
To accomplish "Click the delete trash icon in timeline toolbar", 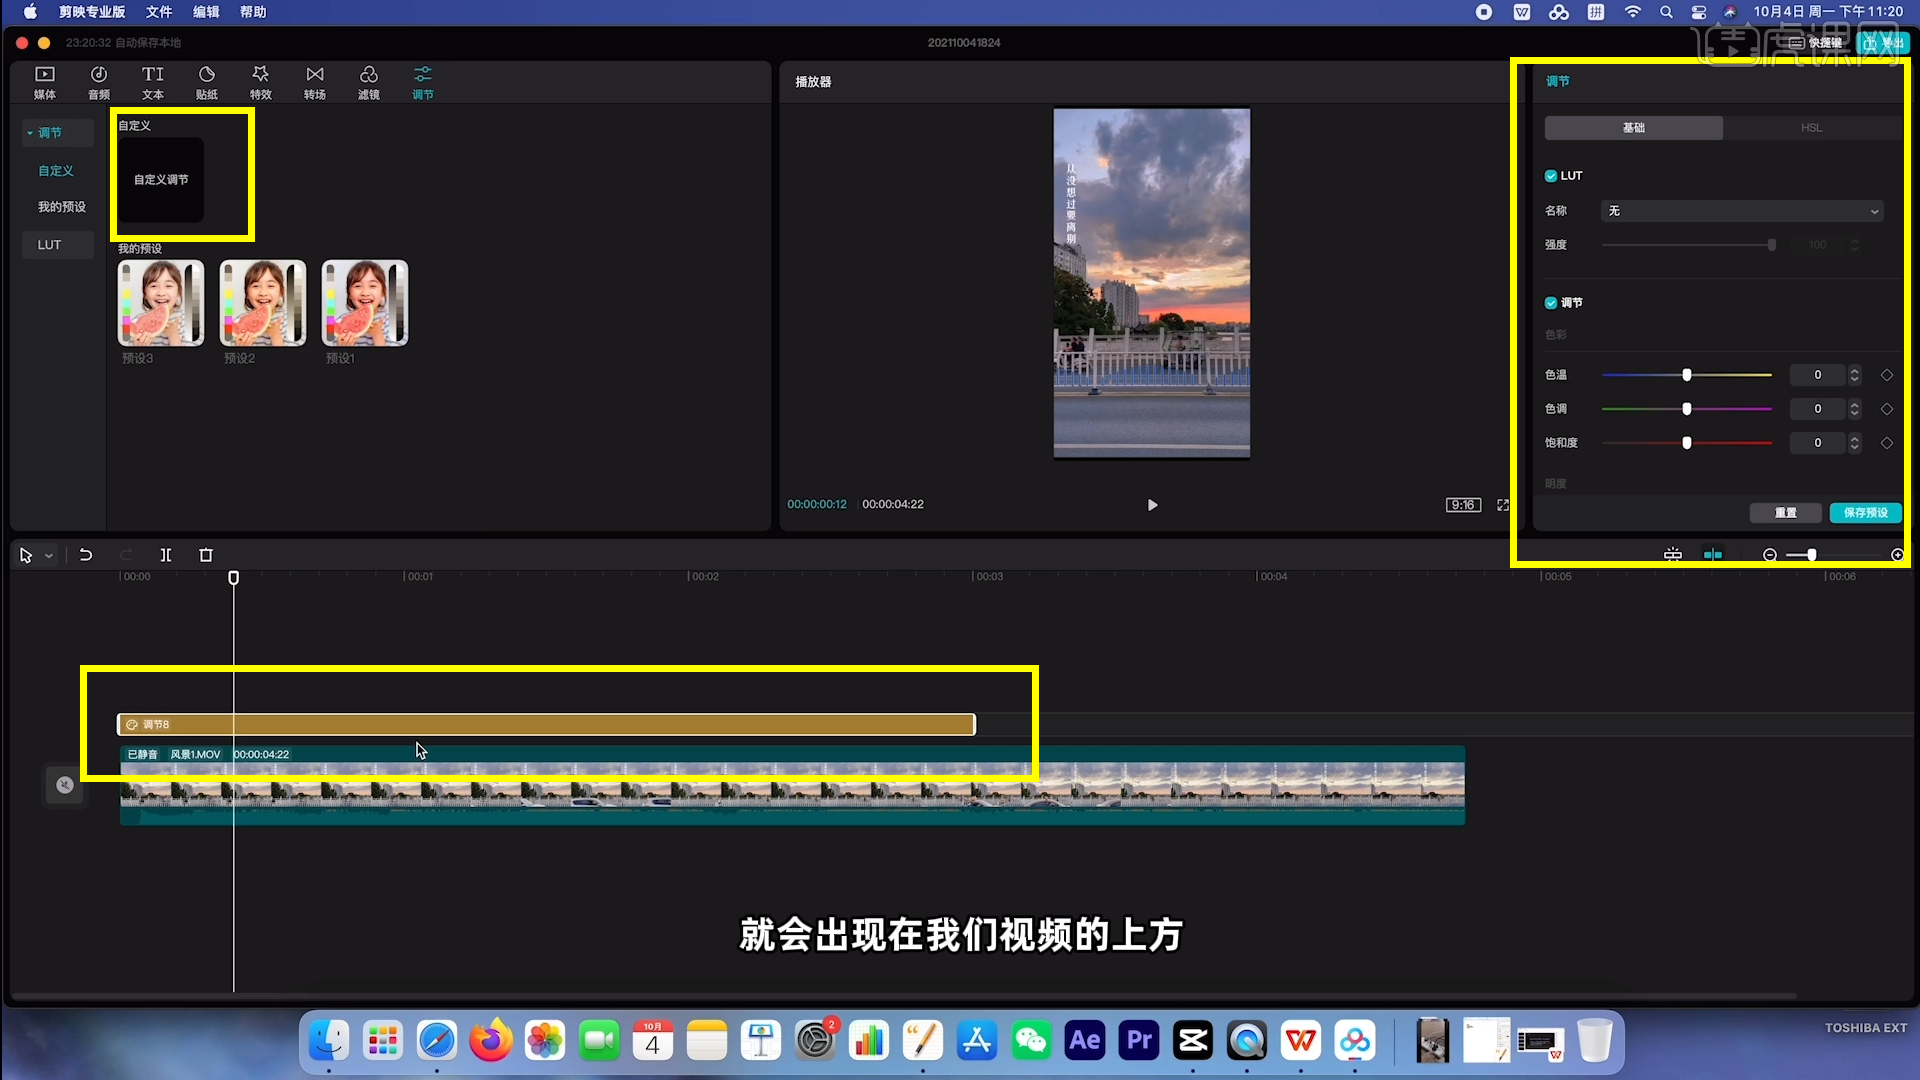I will pos(206,555).
